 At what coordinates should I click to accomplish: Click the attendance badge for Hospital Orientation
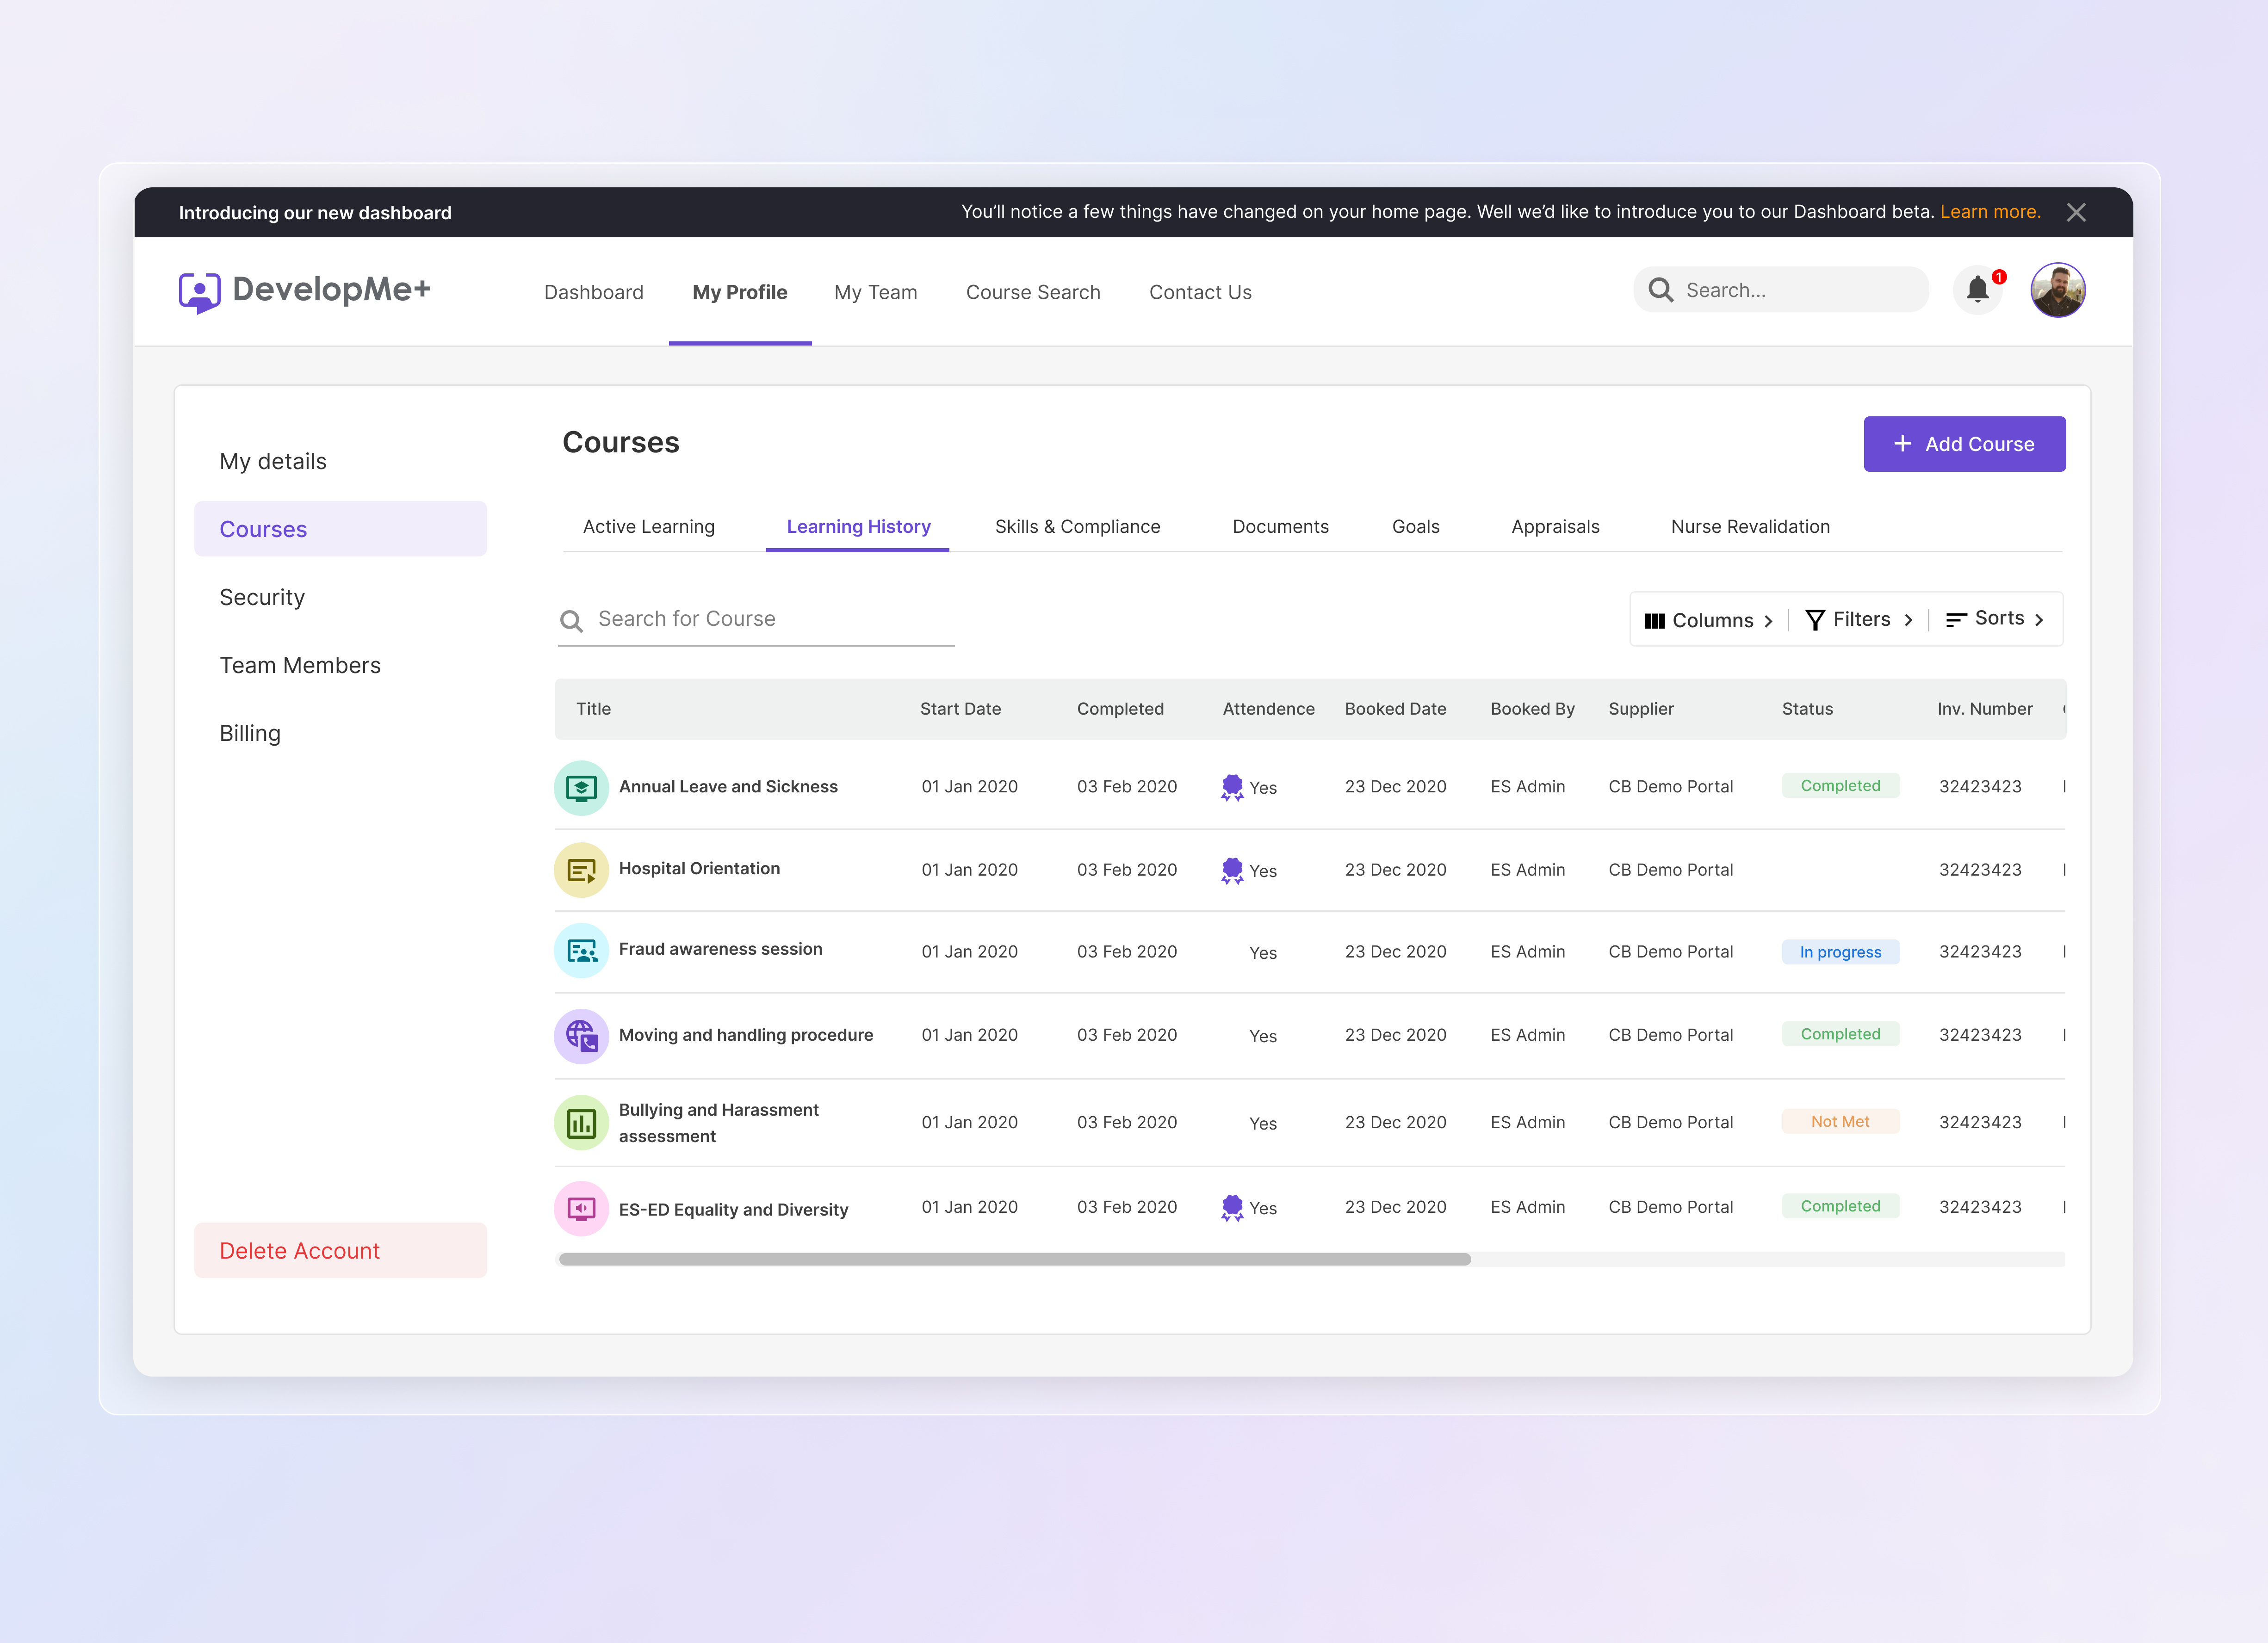point(1232,869)
